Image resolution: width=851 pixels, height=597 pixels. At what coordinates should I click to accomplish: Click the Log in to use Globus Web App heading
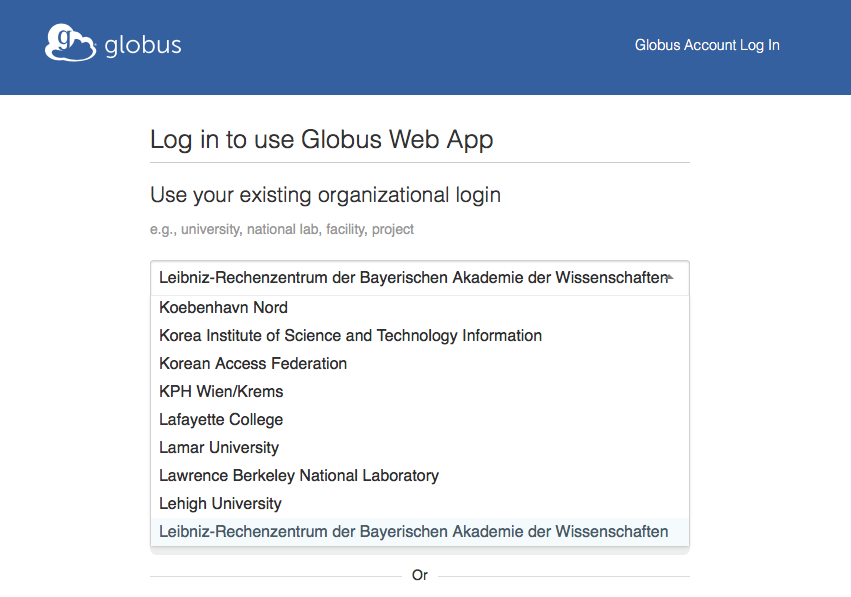[x=321, y=139]
